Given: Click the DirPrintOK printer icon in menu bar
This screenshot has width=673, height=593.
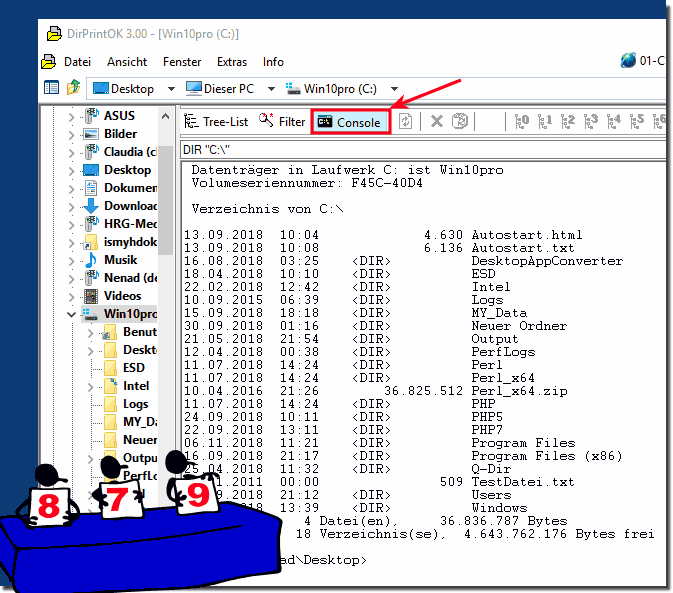Looking at the screenshot, I should (x=49, y=62).
